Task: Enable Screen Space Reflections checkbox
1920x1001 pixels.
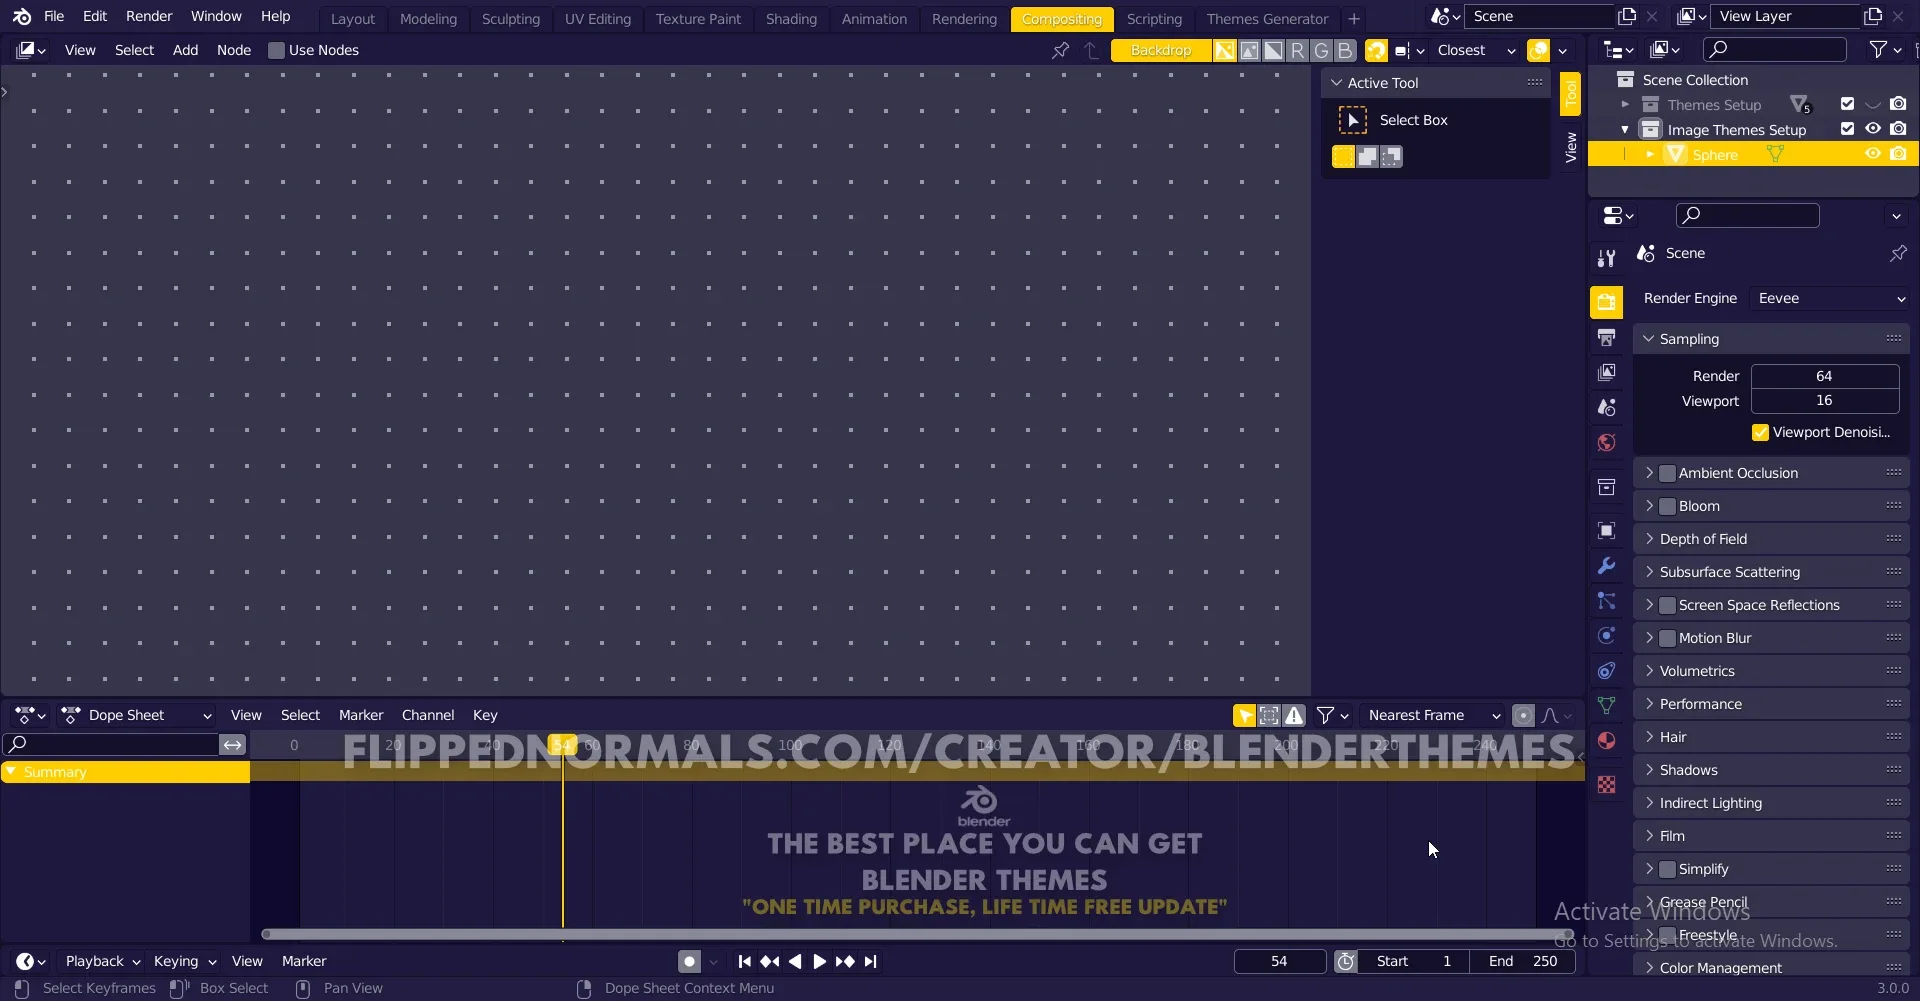Action: (x=1667, y=605)
